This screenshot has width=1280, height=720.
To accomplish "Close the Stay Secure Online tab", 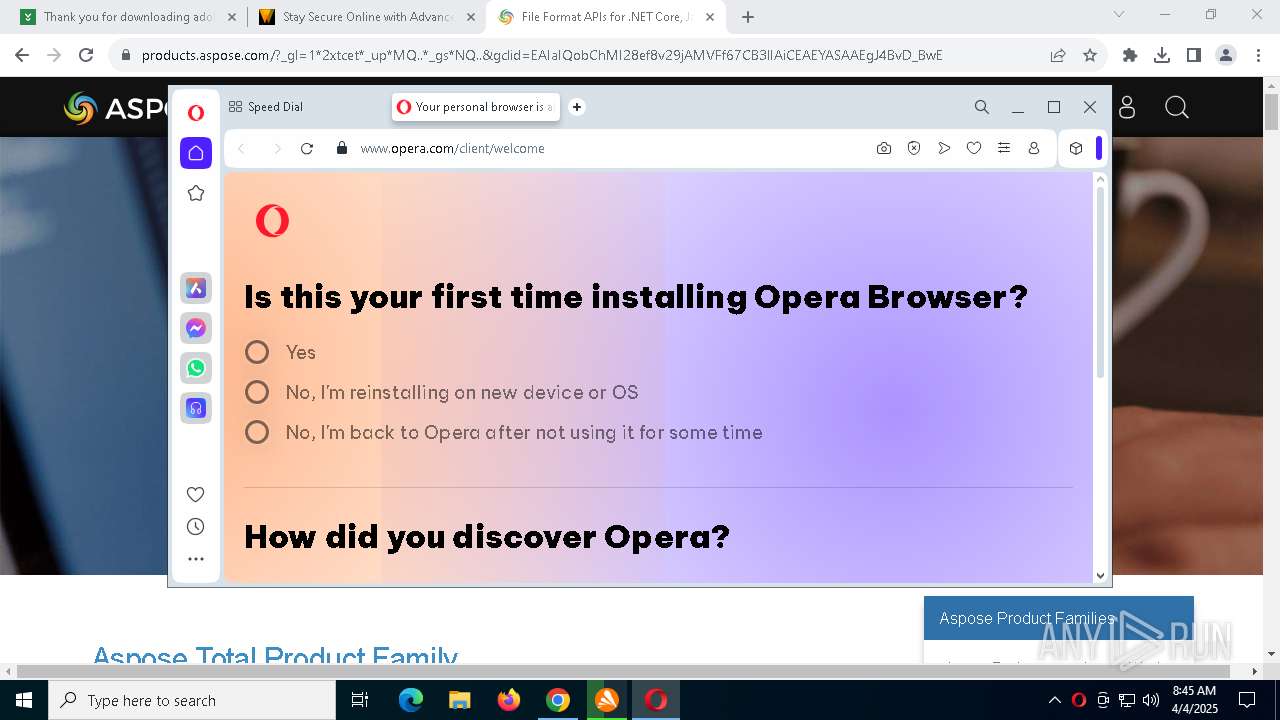I will pos(470,17).
